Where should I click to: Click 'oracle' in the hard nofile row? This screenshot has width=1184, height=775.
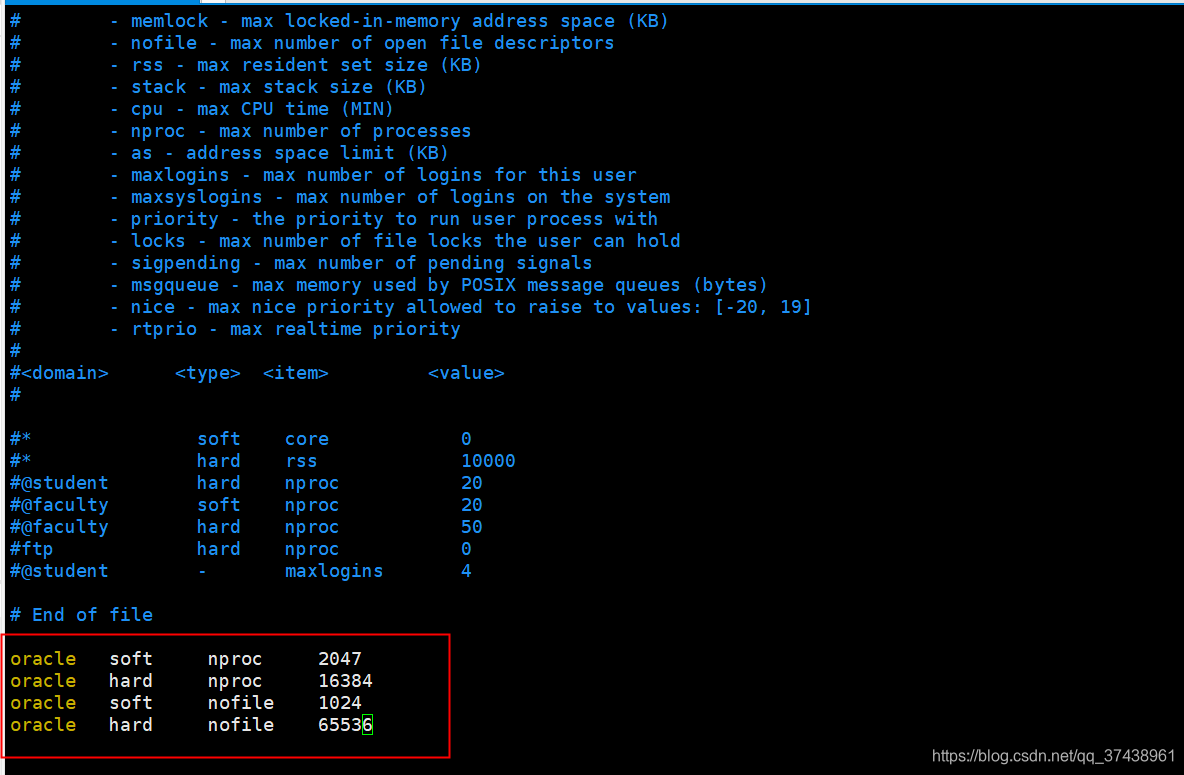[43, 725]
